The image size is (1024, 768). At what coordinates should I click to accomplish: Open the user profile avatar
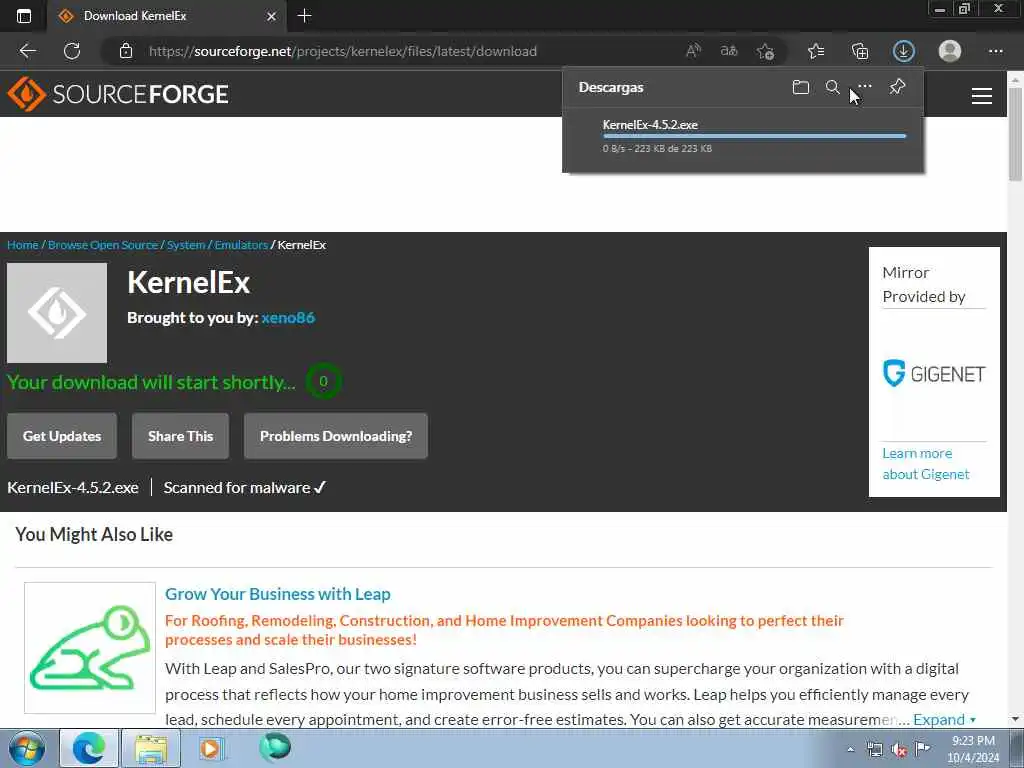coord(950,51)
